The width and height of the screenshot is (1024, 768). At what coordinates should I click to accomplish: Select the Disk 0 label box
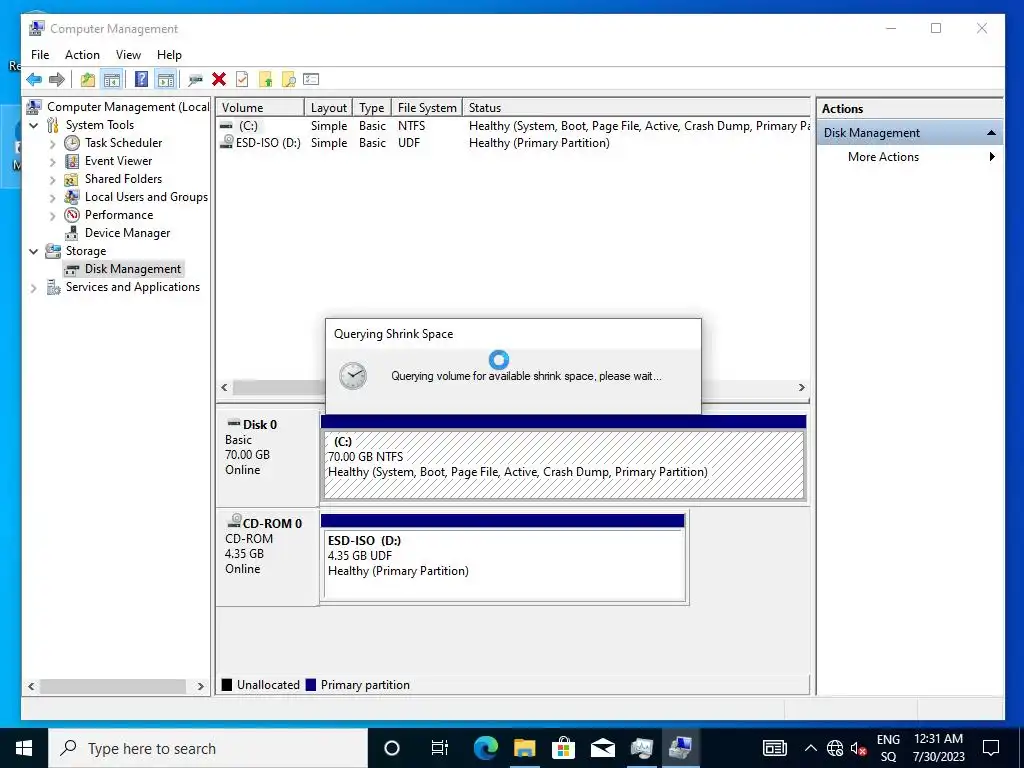(267, 457)
